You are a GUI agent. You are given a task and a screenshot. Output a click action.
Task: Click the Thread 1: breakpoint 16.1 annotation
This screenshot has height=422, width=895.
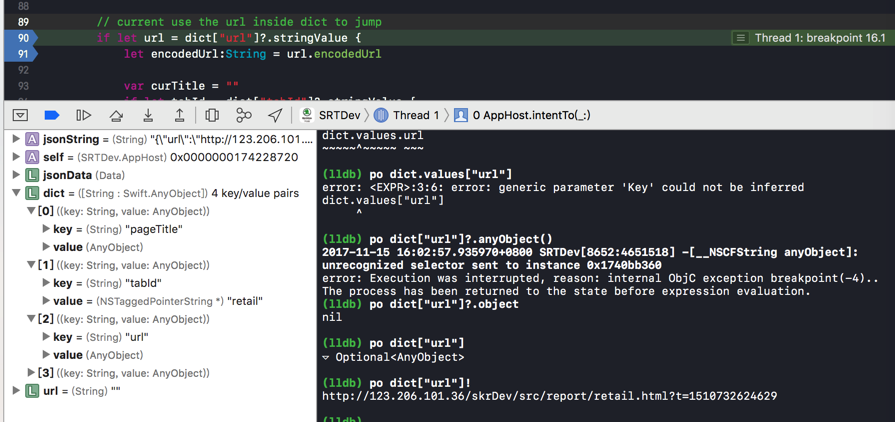tap(820, 38)
